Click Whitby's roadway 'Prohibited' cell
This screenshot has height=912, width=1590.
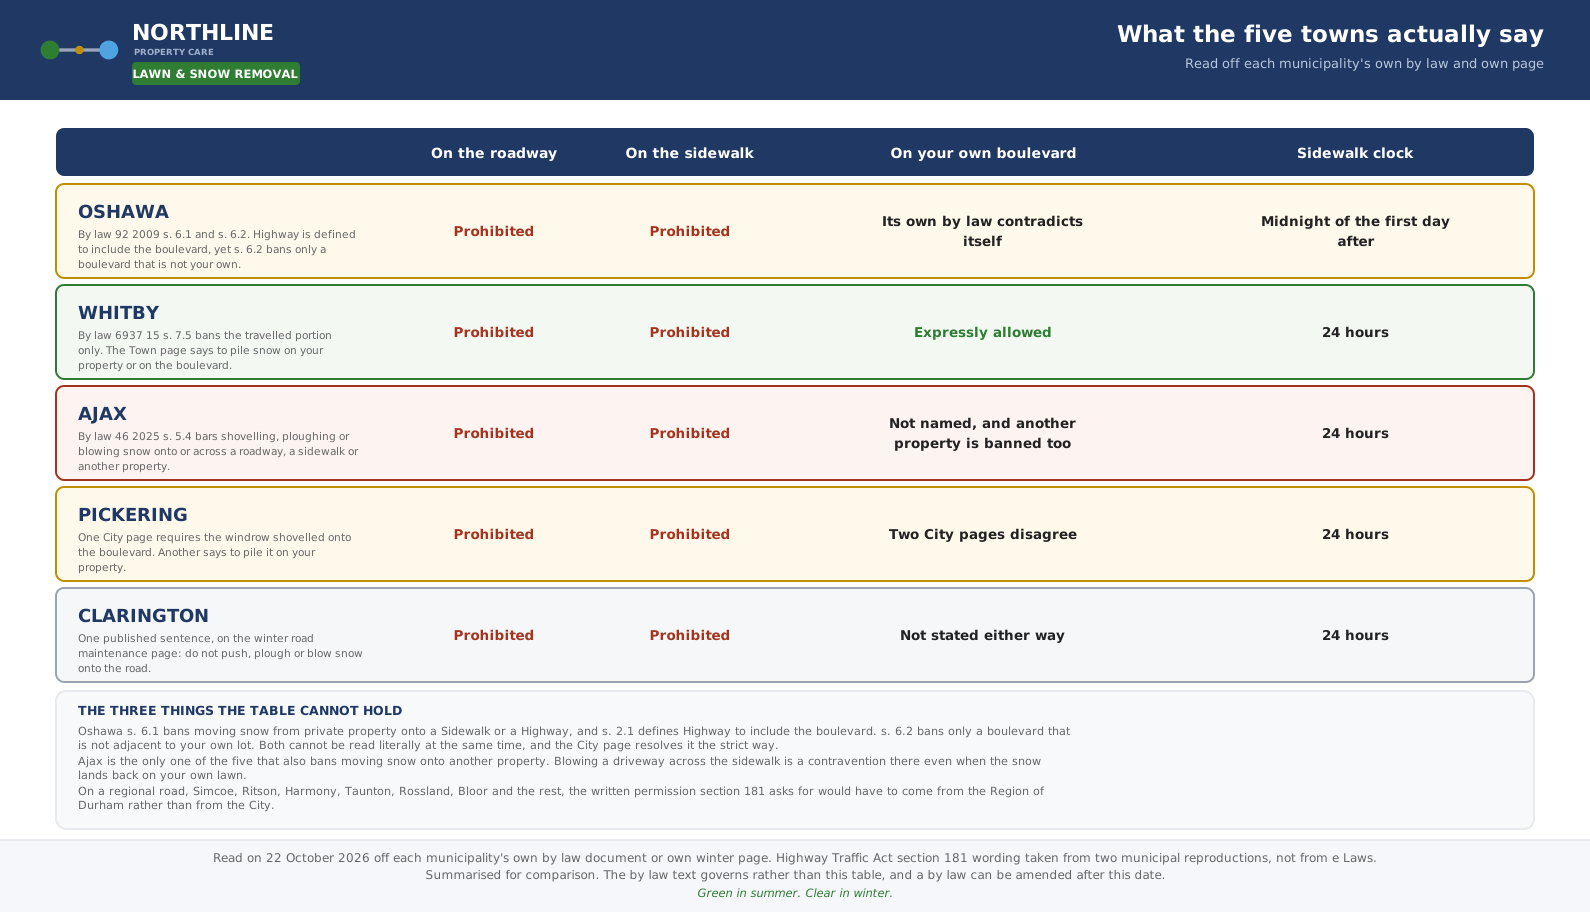(x=494, y=332)
